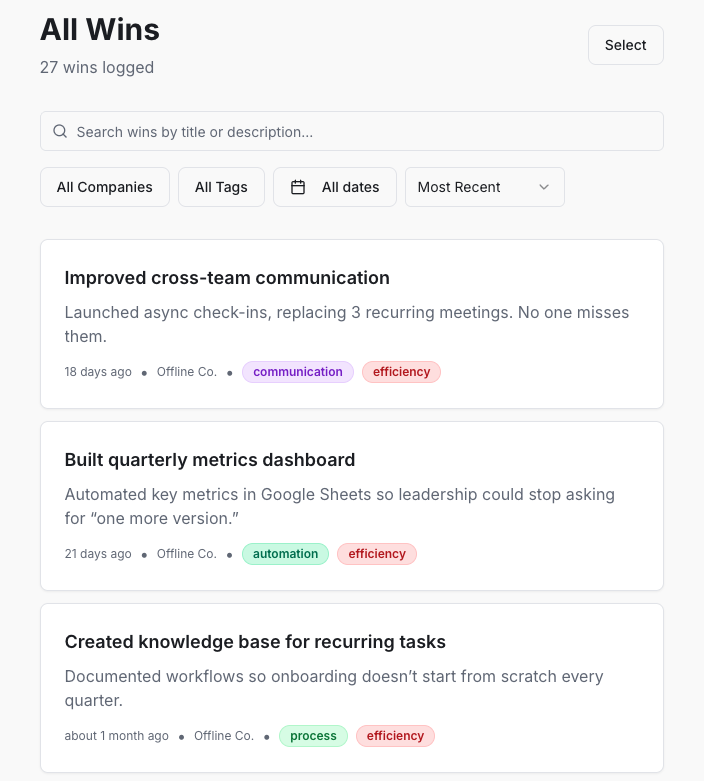Expand the Most Recent sort chevron
Screen dimensions: 704x781
pyautogui.click(x=544, y=187)
